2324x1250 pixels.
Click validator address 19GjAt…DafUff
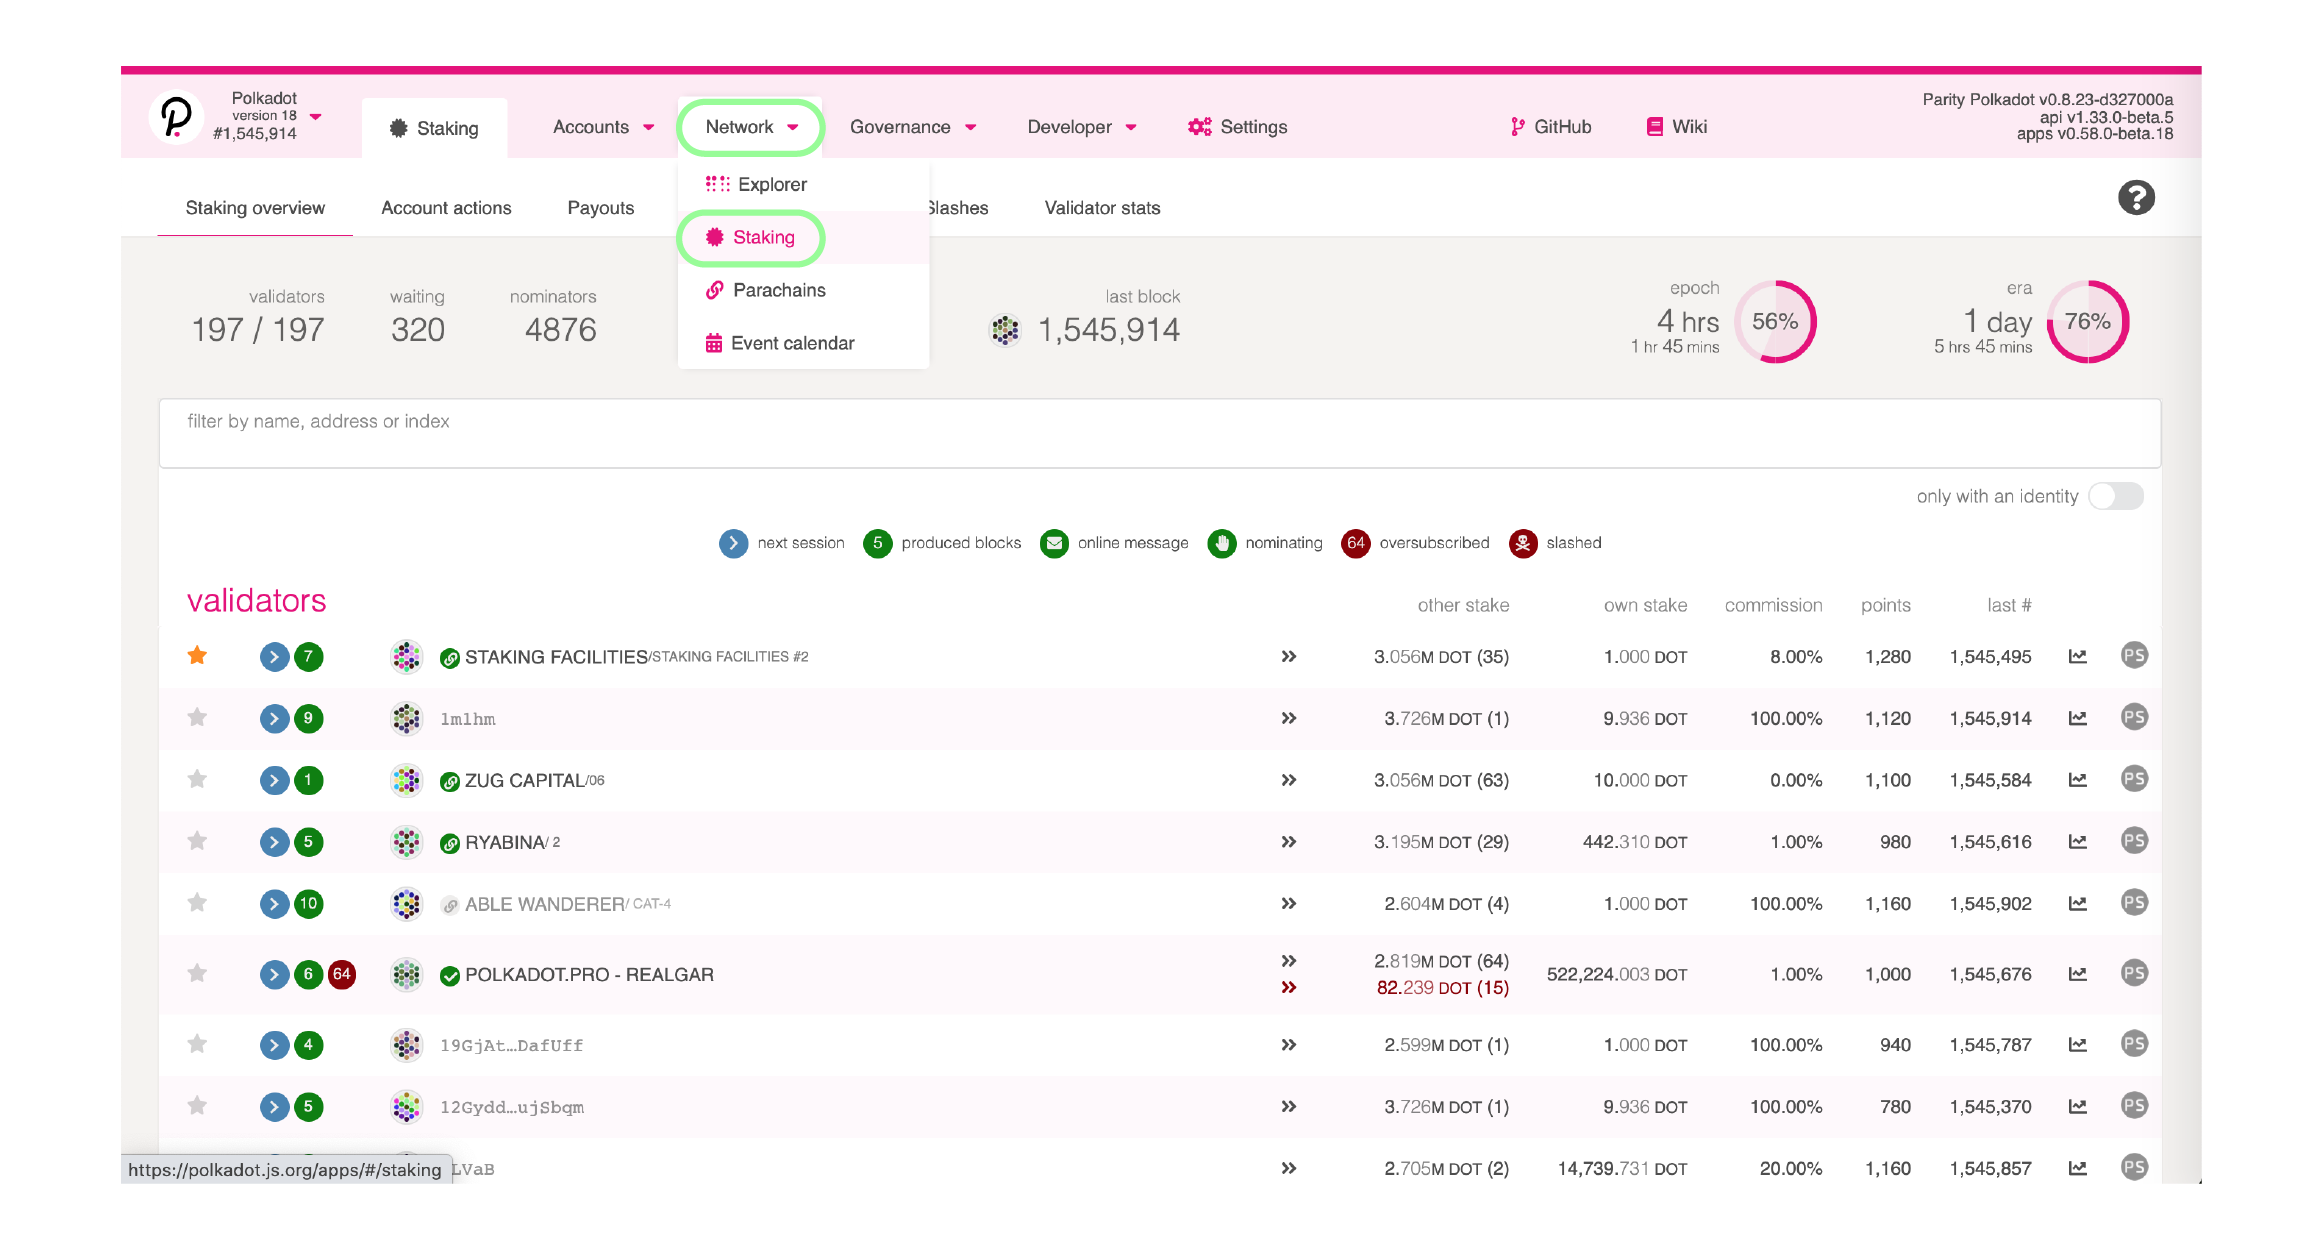click(511, 1045)
